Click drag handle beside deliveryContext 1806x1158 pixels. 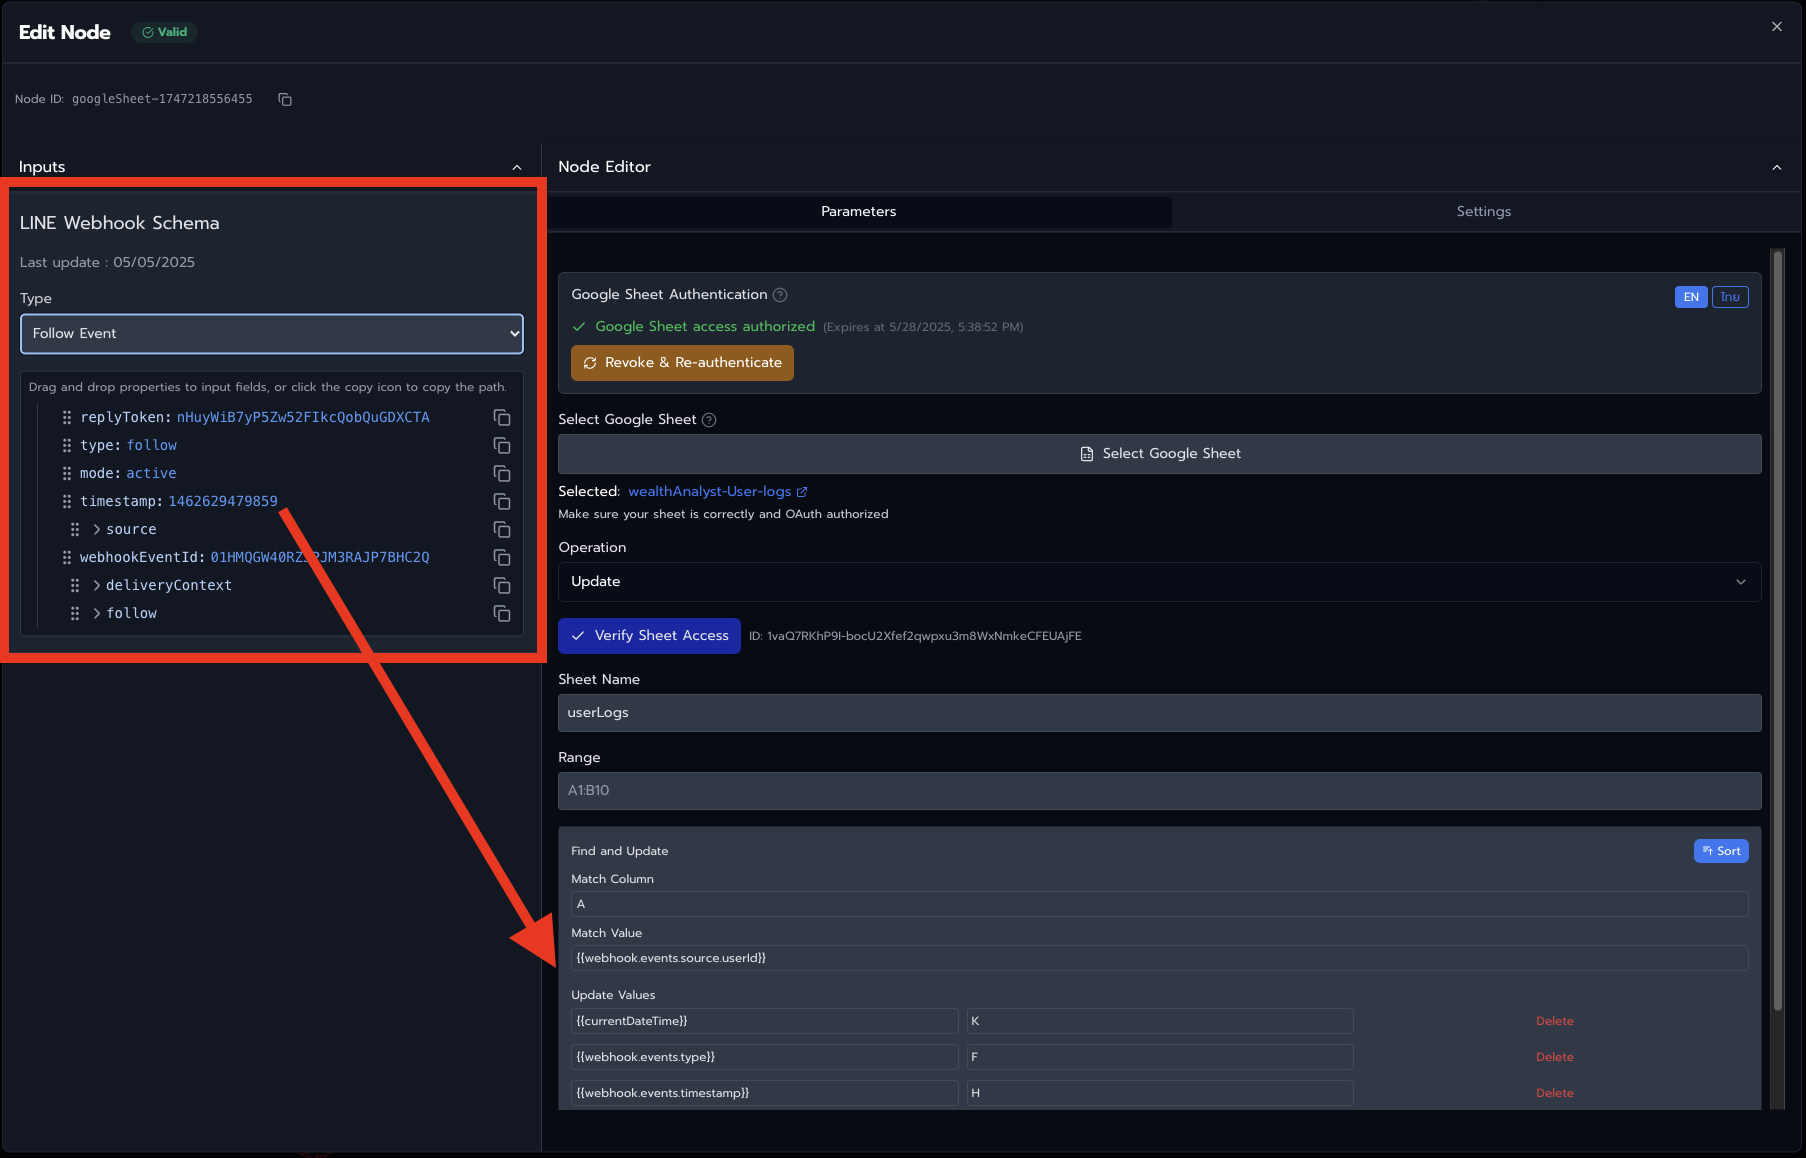tap(75, 586)
